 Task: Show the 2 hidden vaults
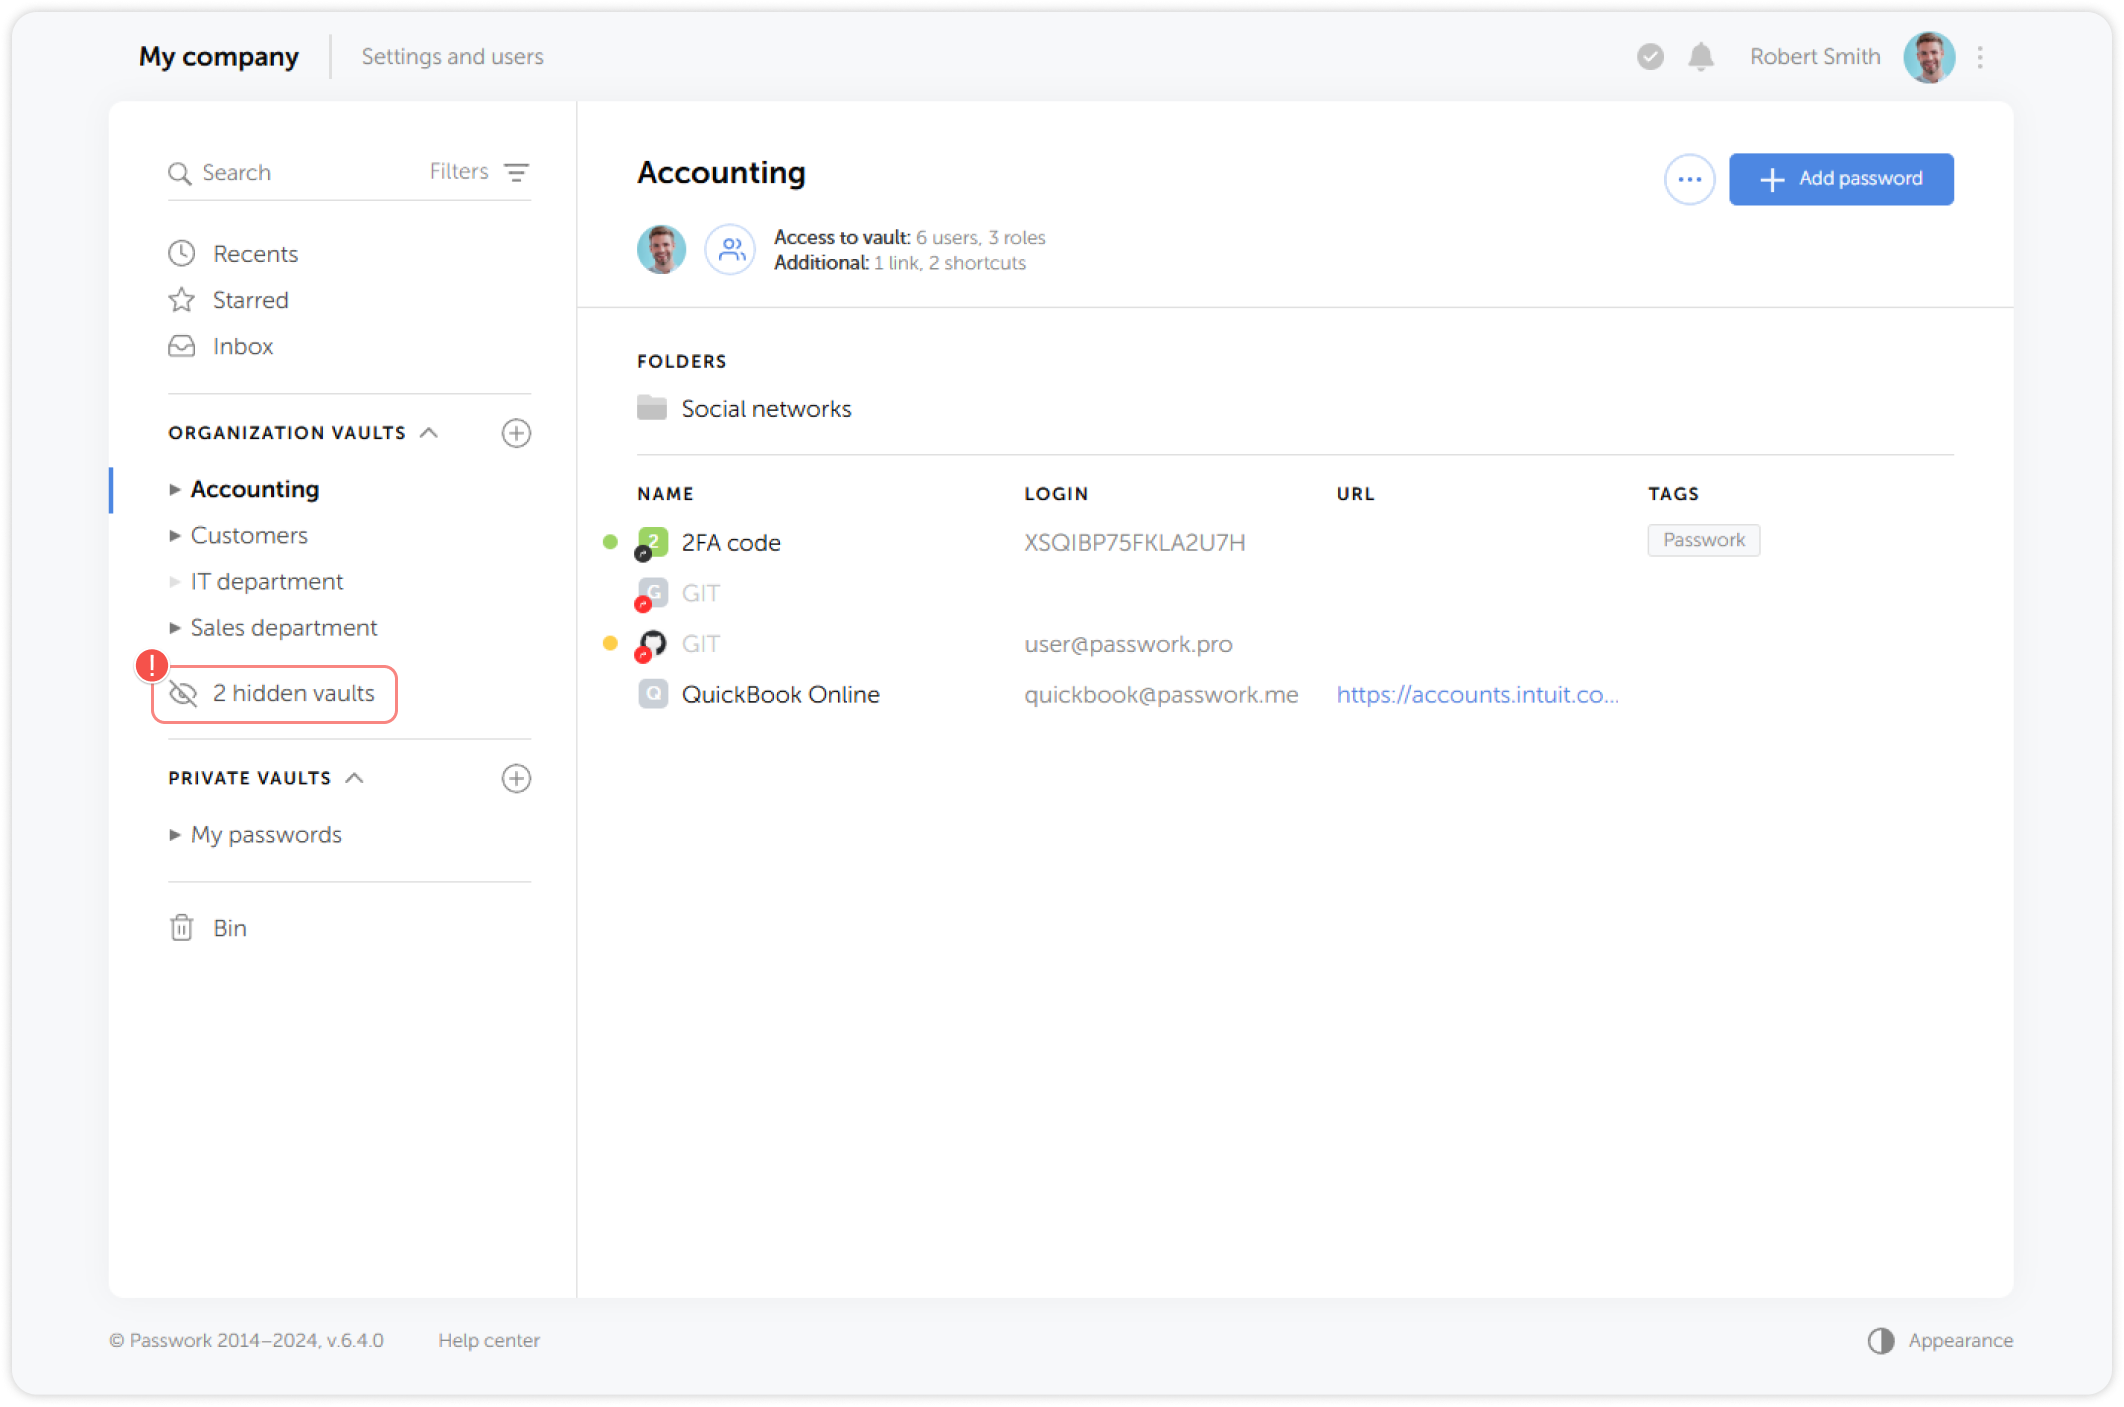pyautogui.click(x=292, y=693)
